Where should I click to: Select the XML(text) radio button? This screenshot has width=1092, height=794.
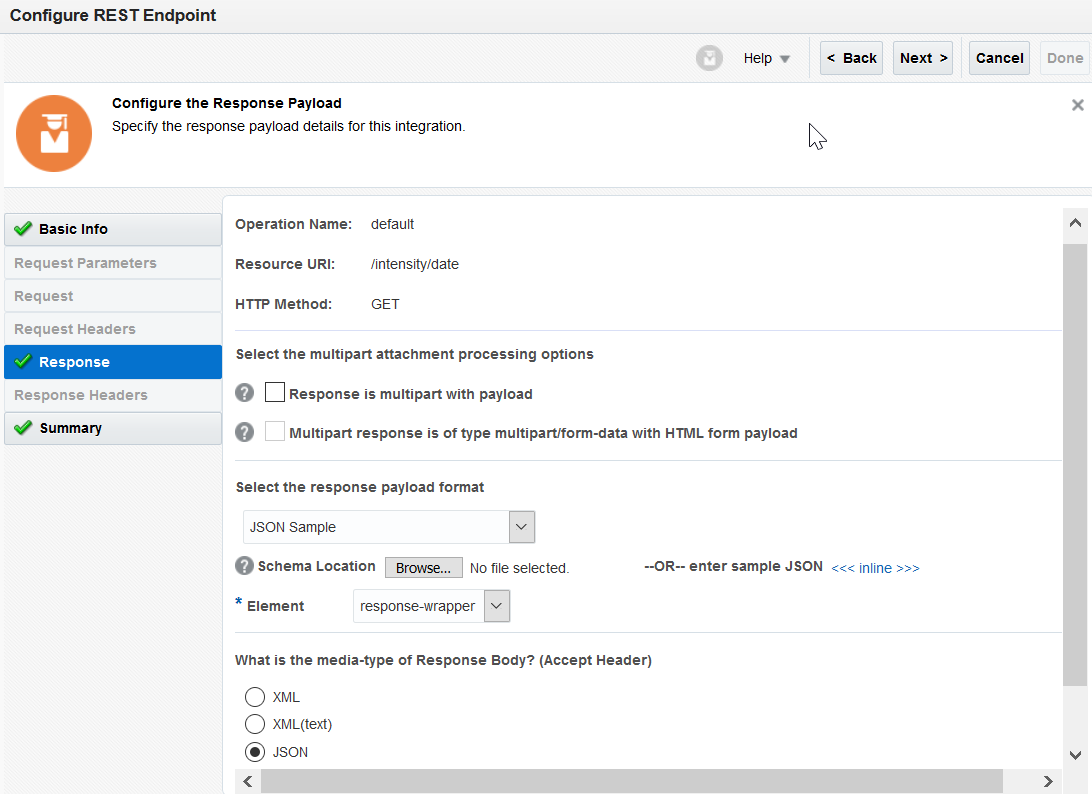click(255, 724)
